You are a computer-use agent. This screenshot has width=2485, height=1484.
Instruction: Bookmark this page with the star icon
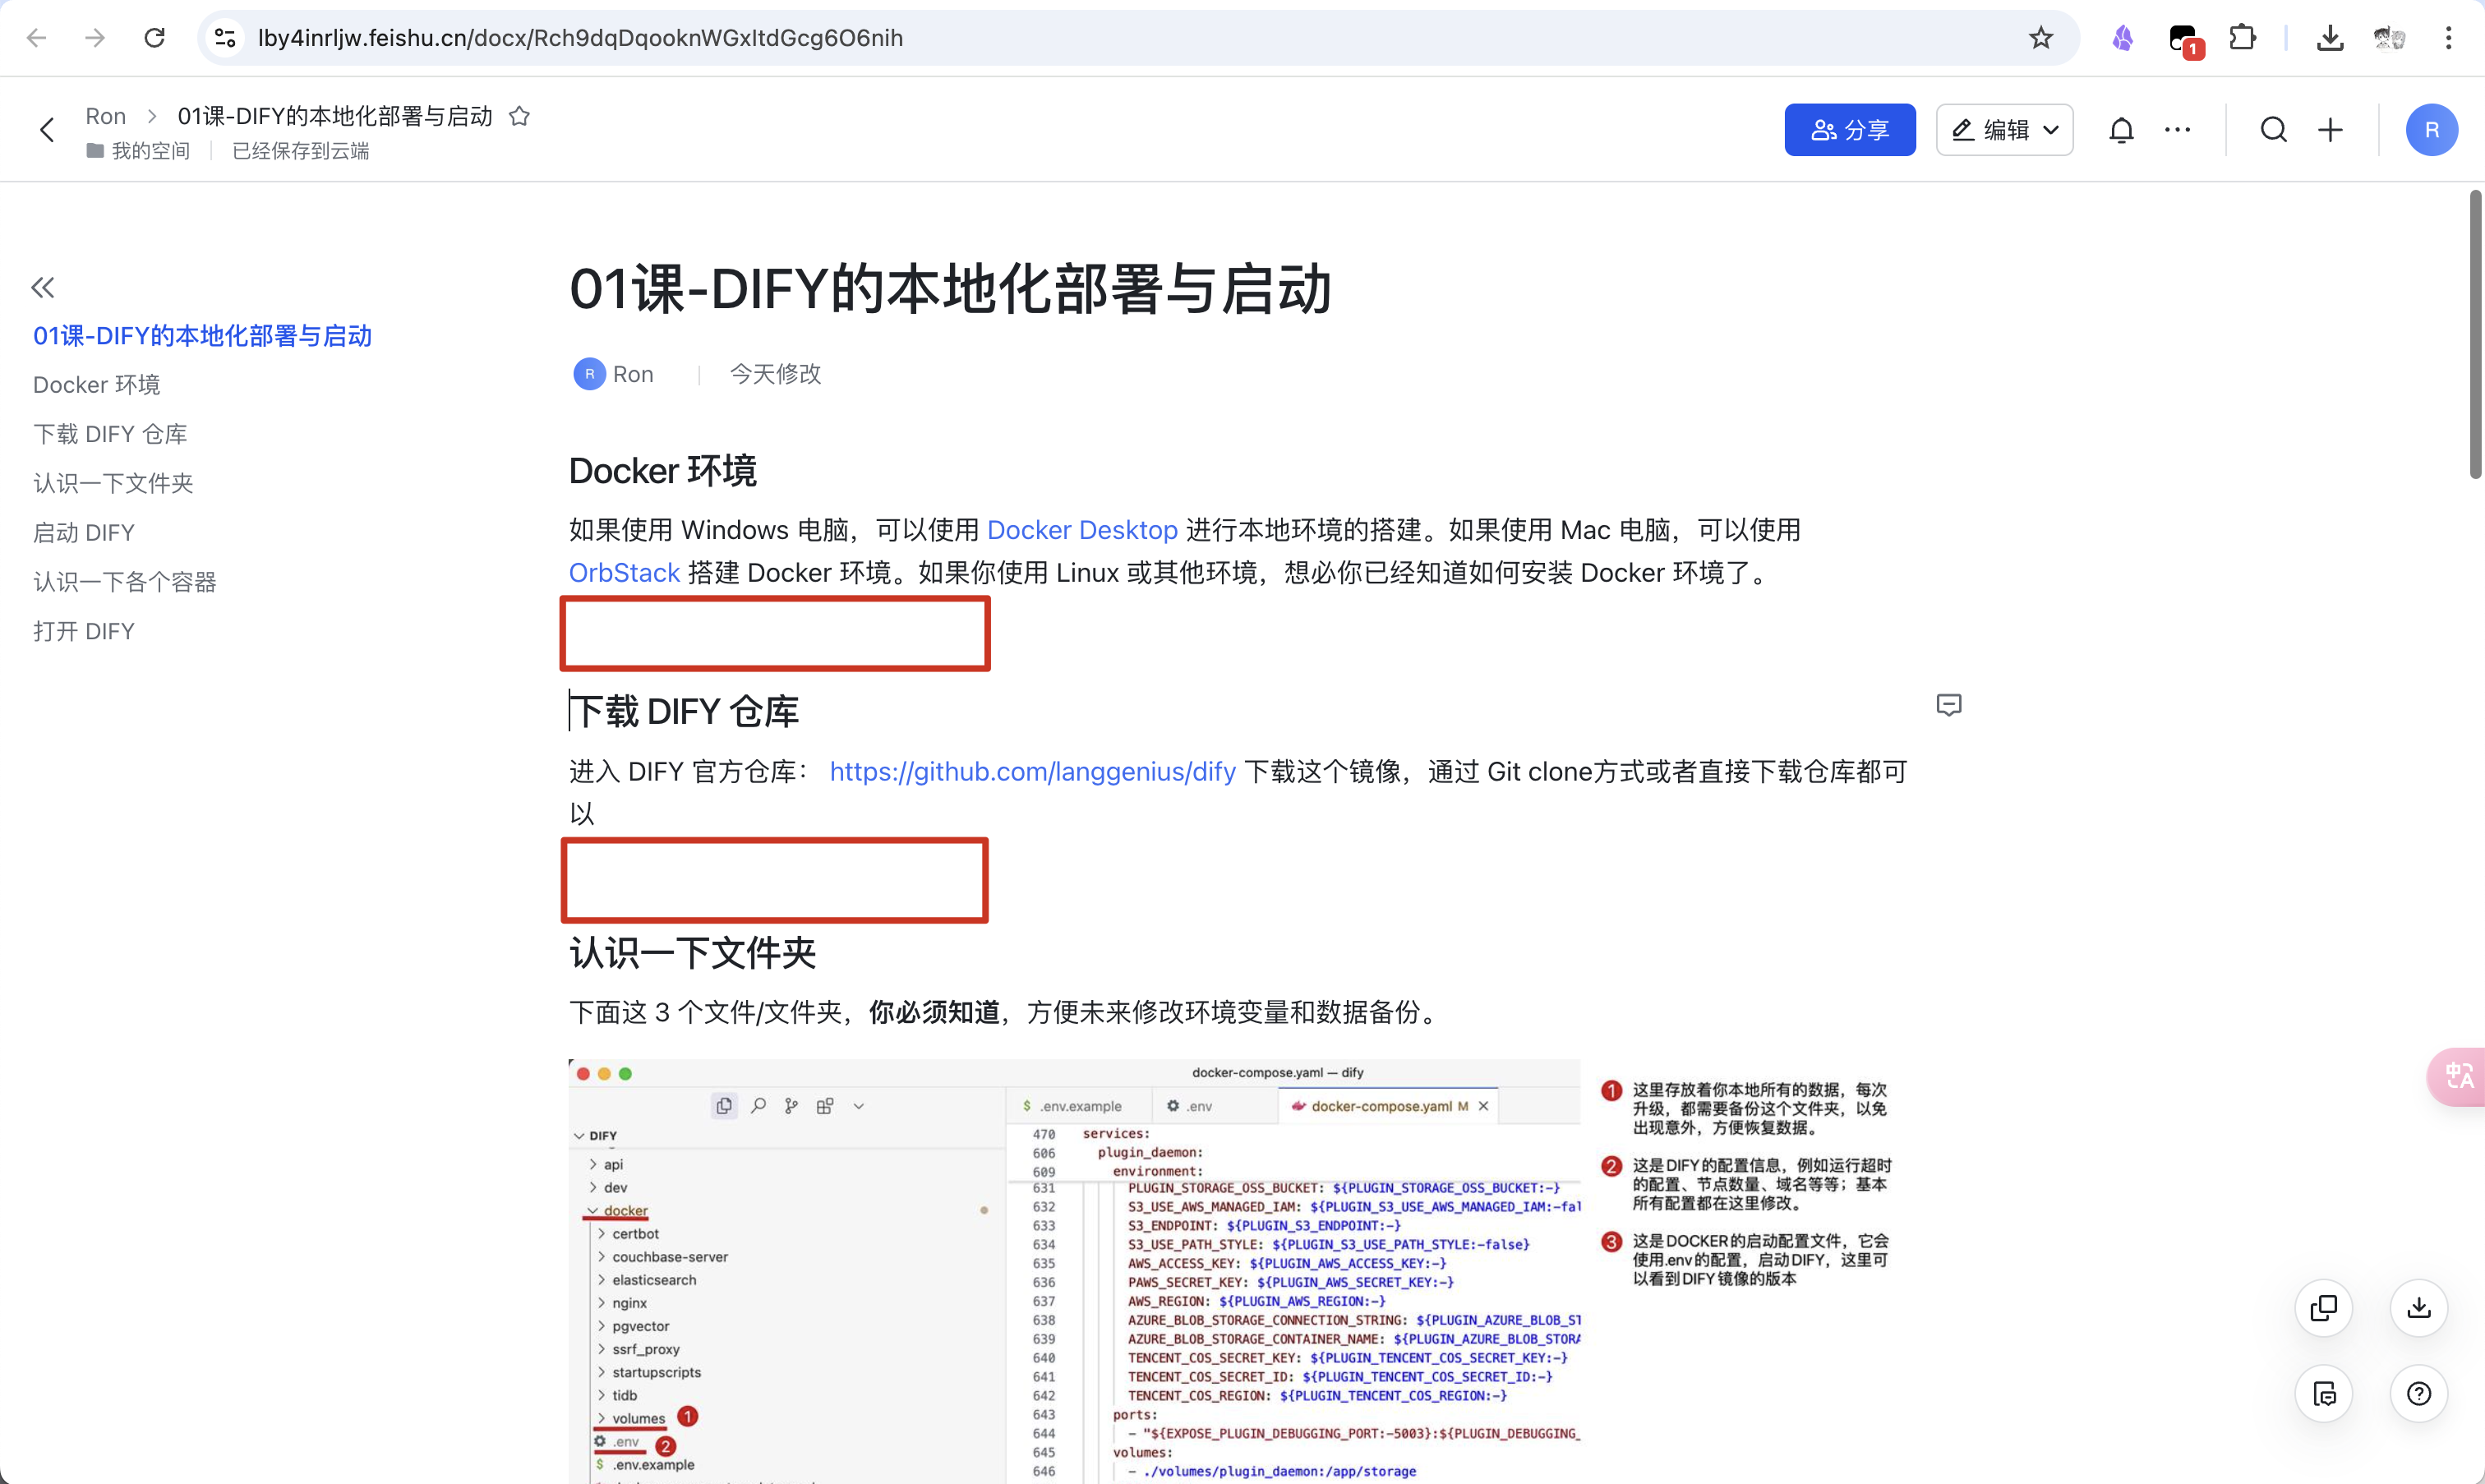click(2040, 38)
